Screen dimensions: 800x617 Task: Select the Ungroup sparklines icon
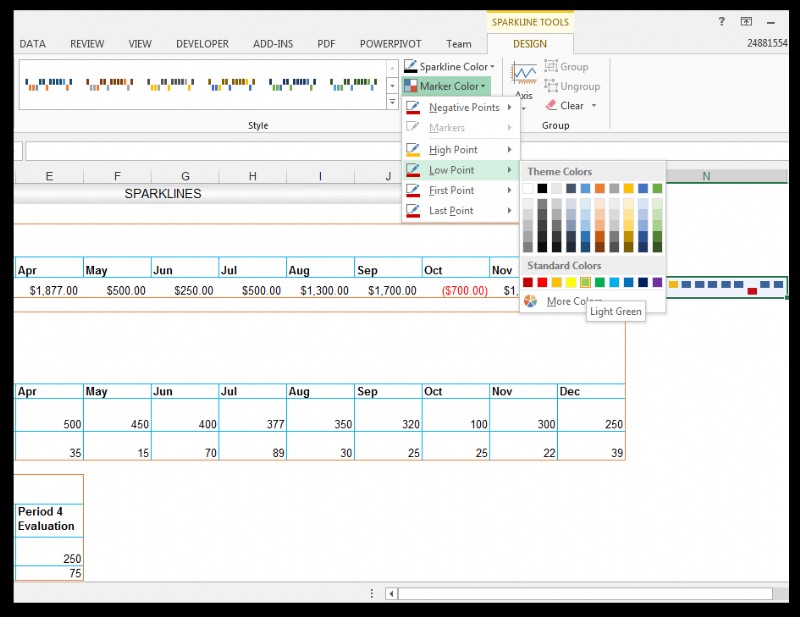(553, 85)
